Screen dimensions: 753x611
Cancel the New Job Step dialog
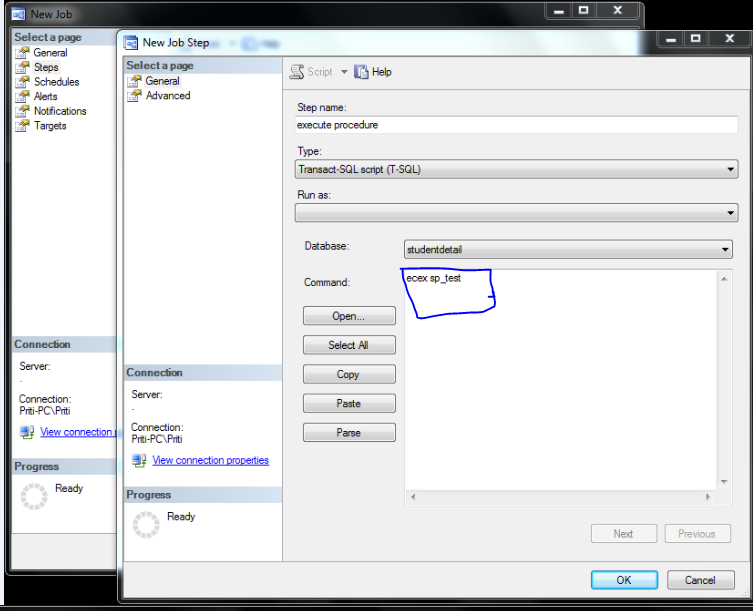pyautogui.click(x=701, y=580)
